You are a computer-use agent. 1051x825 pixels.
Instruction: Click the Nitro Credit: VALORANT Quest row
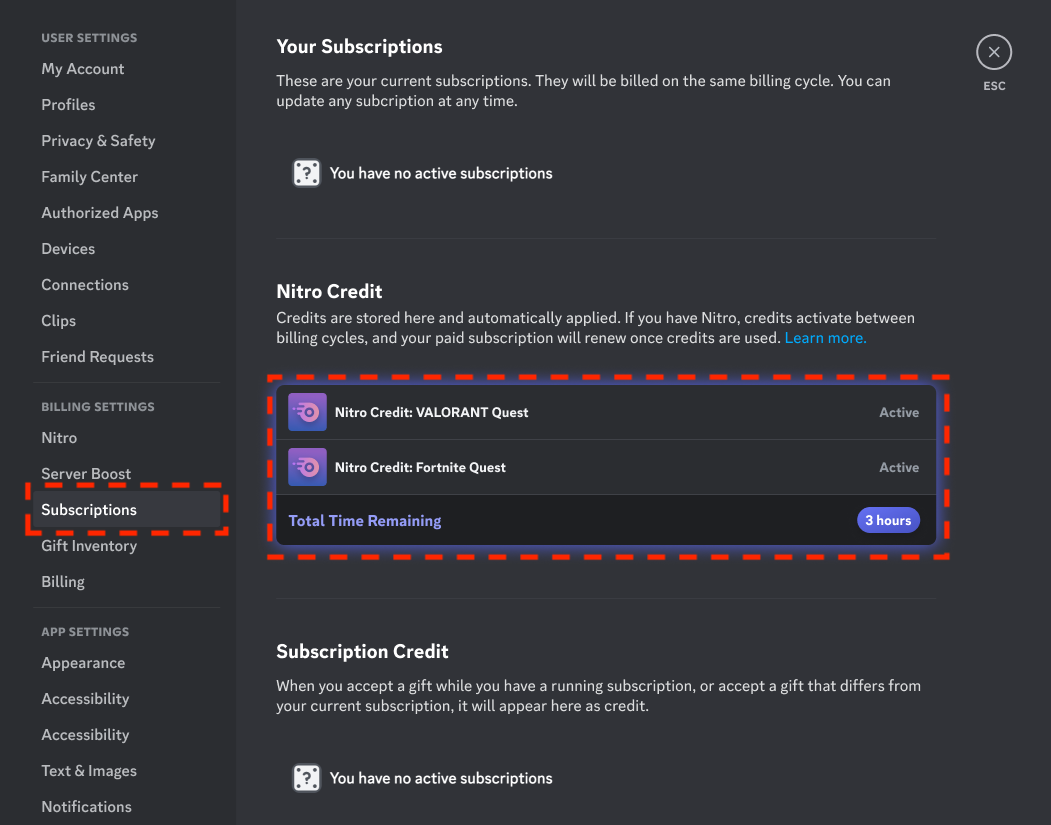point(606,412)
